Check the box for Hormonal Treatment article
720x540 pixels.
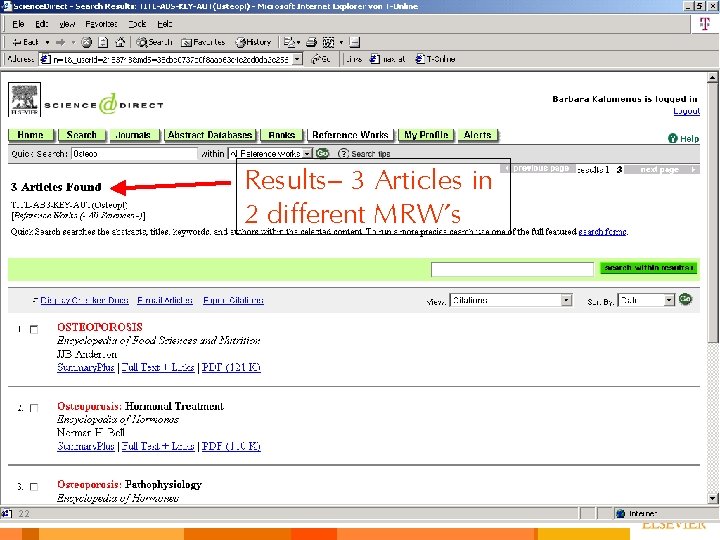pyautogui.click(x=34, y=408)
